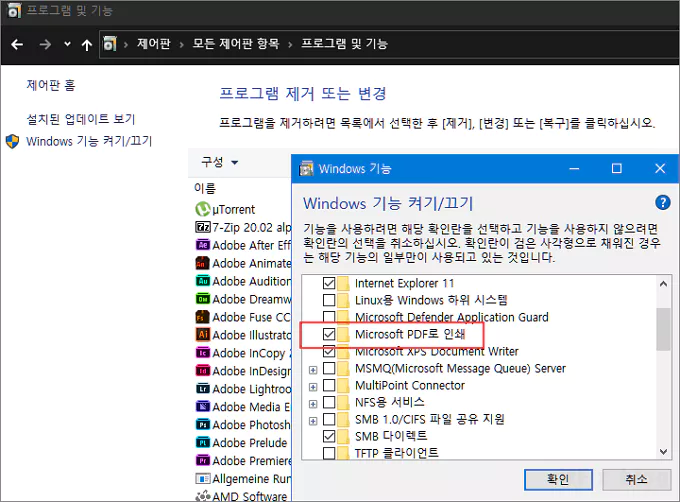Check the MSMQ Server checkbox

[329, 368]
